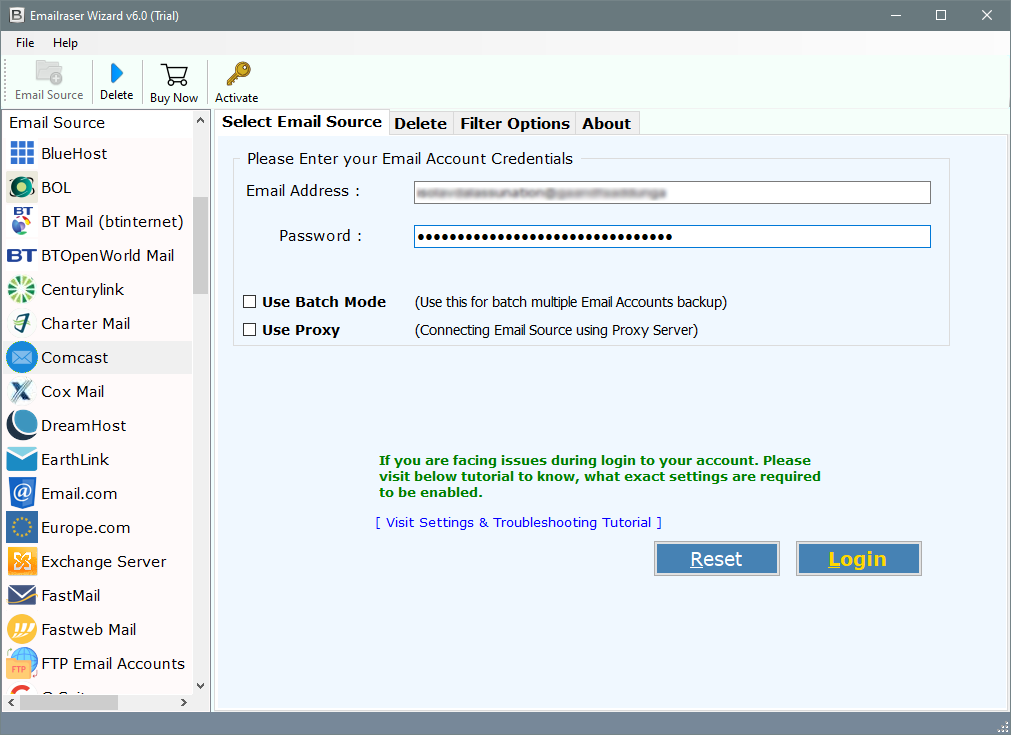This screenshot has width=1011, height=735.
Task: Select the FastMail icon
Action: pos(22,596)
